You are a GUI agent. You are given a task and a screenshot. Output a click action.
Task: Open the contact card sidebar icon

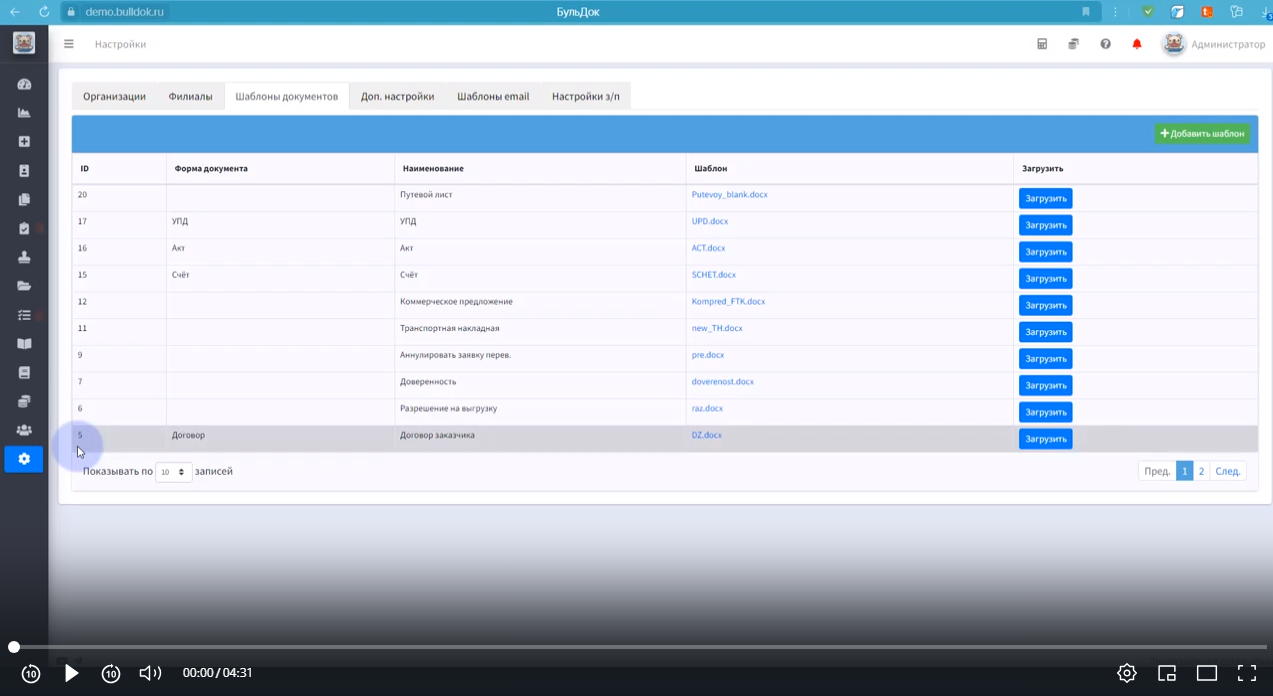tap(24, 171)
